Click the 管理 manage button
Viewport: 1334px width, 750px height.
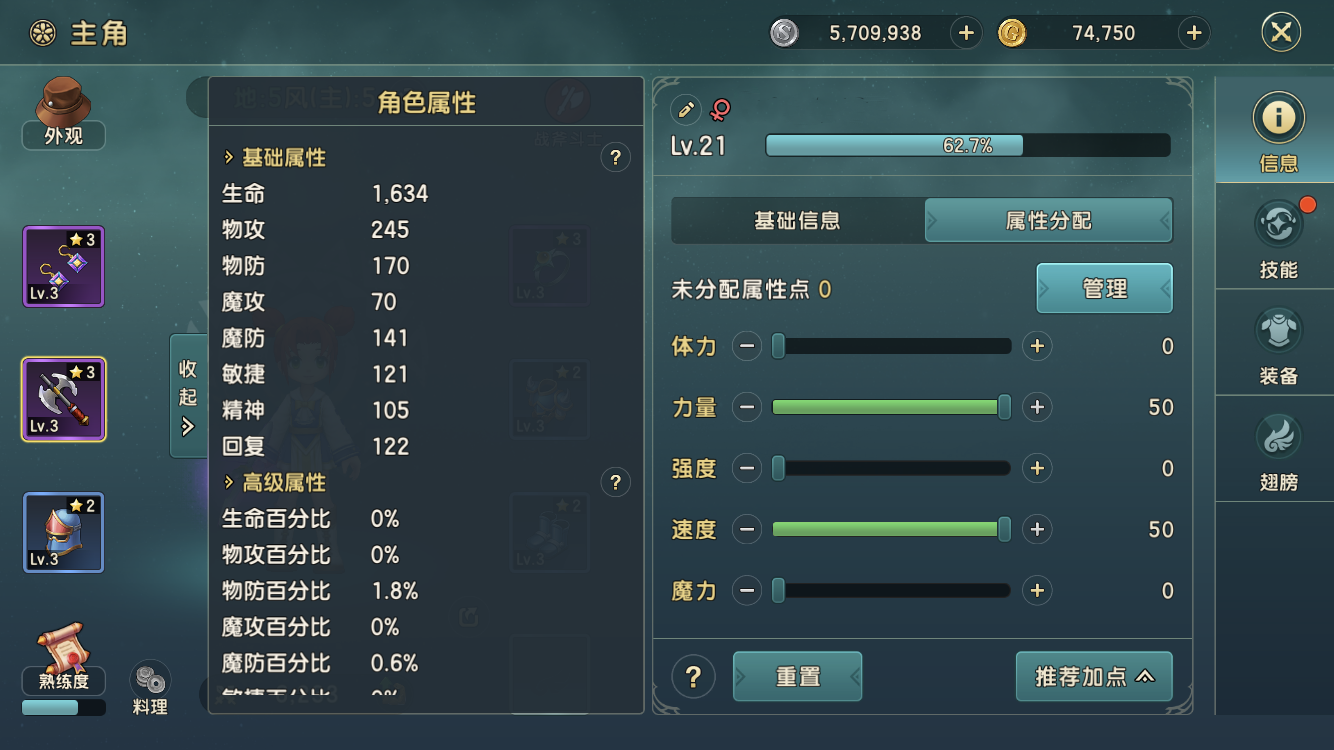click(x=1104, y=289)
